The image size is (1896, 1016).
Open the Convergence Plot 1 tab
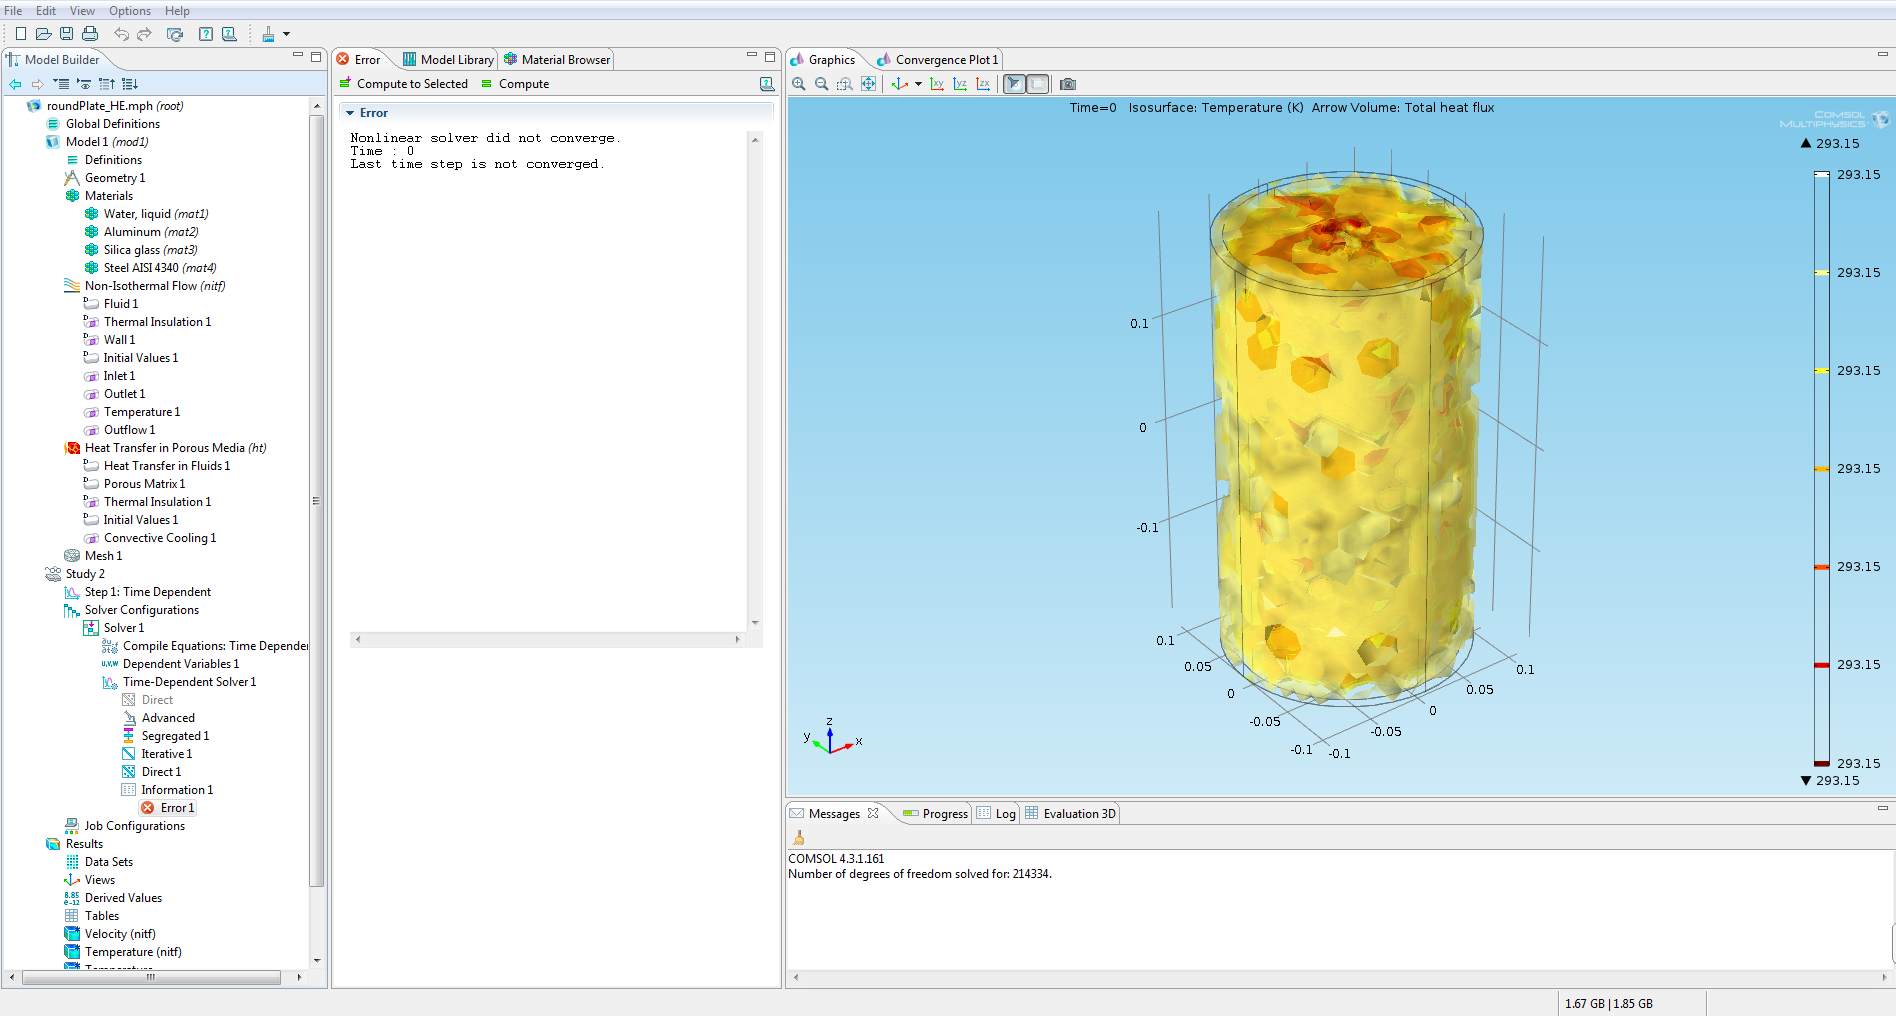(945, 60)
